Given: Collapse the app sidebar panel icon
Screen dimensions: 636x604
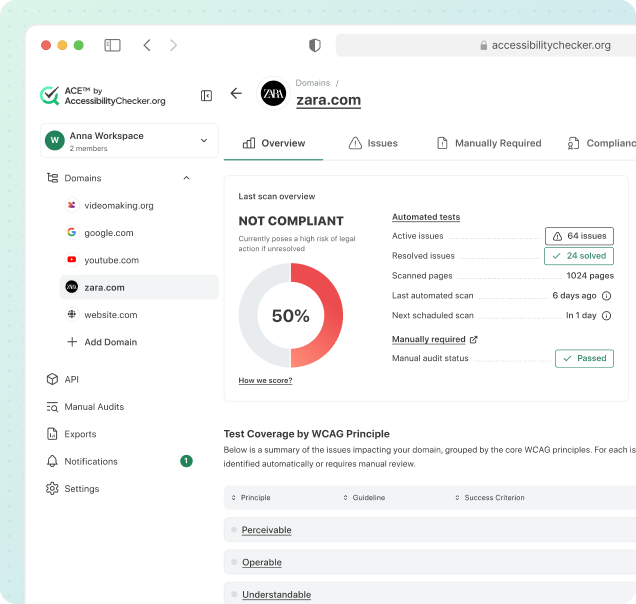Looking at the screenshot, I should (x=206, y=96).
